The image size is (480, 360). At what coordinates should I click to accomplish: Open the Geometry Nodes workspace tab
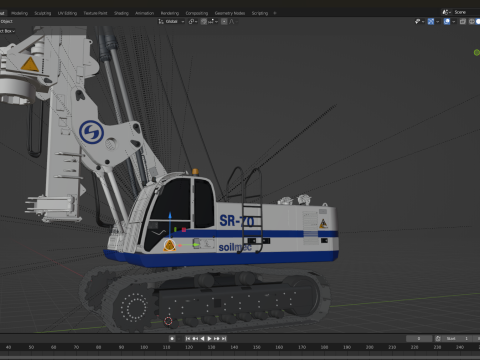point(230,13)
